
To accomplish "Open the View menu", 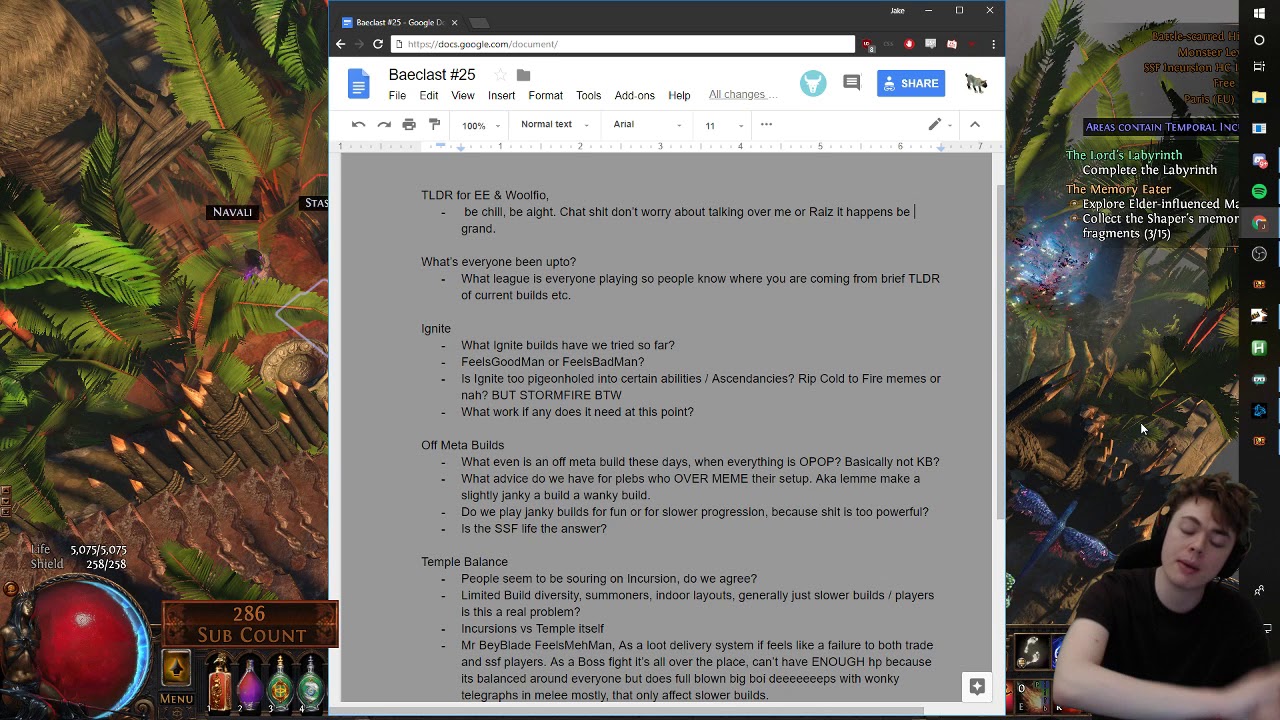I will 462,95.
